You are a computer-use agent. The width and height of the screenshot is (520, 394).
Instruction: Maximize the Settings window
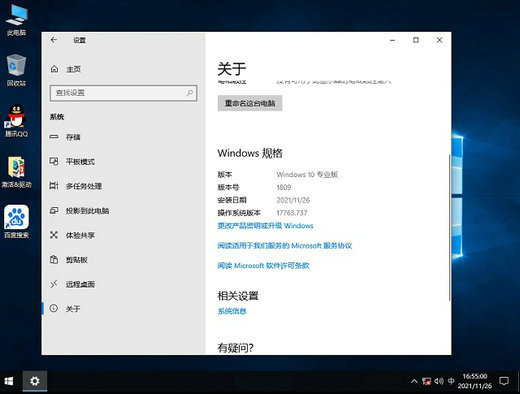tap(416, 40)
